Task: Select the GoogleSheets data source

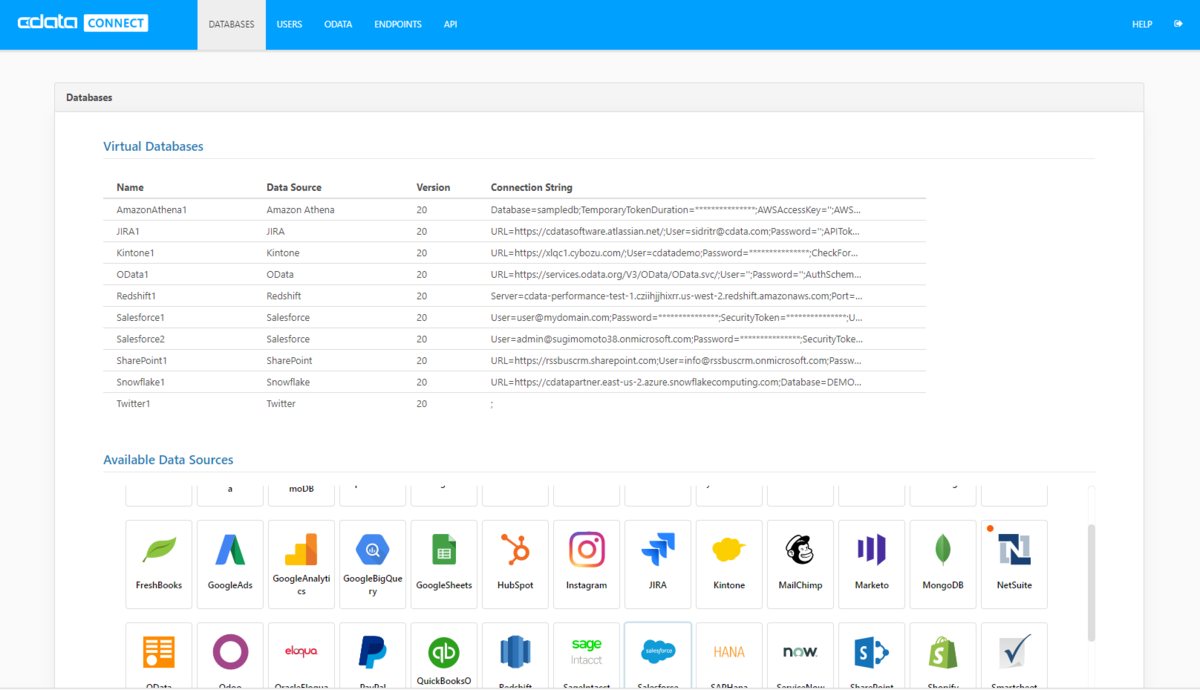Action: tap(444, 564)
